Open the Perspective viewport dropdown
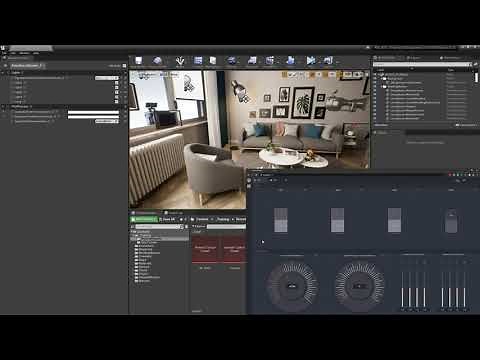 pos(147,75)
